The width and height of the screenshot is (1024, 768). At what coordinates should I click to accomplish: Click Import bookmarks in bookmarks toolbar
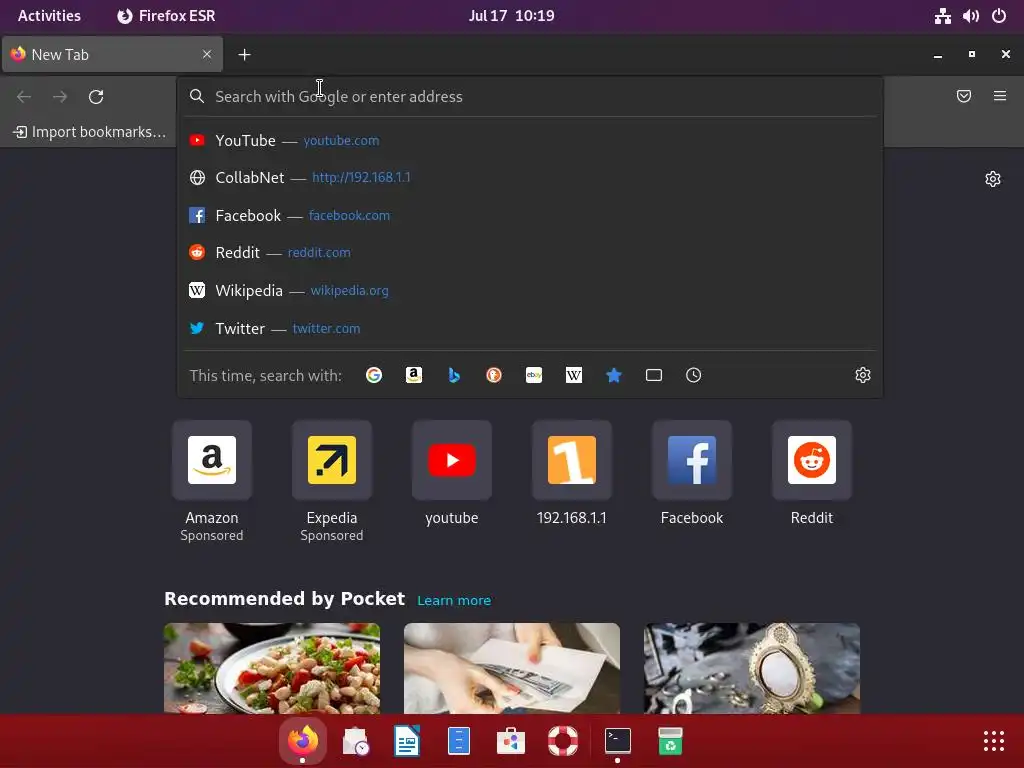pyautogui.click(x=90, y=132)
